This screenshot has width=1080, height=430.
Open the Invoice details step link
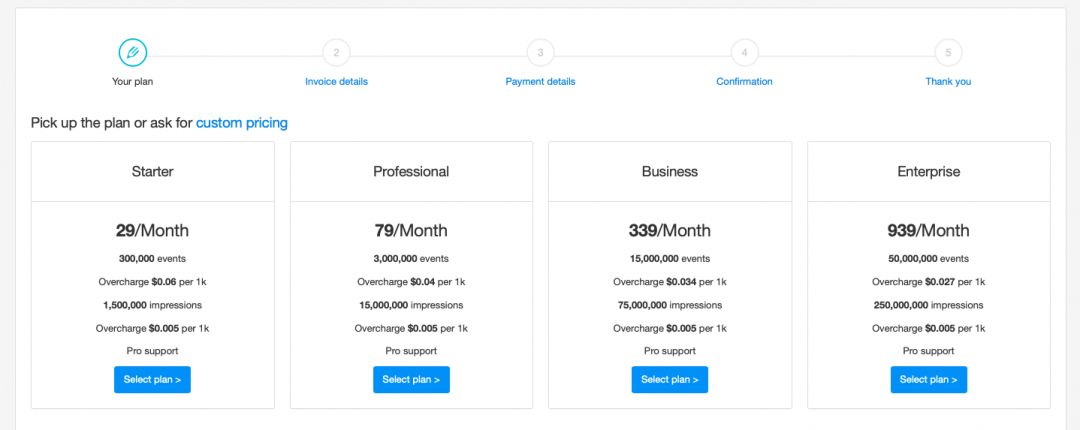pyautogui.click(x=336, y=81)
